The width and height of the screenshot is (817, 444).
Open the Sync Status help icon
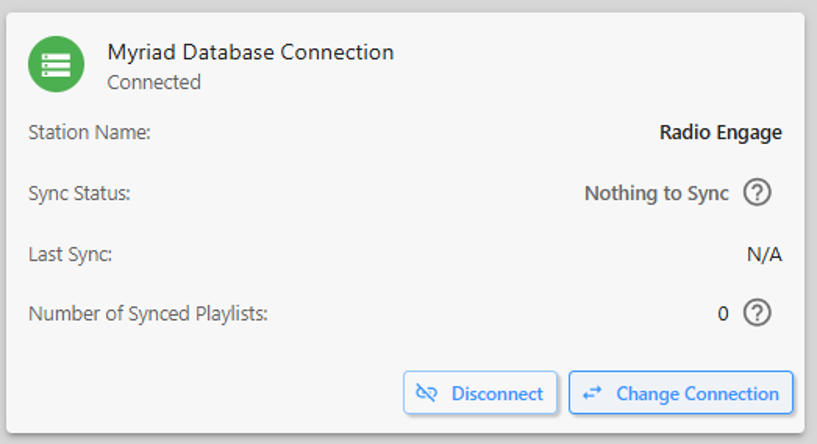[757, 192]
